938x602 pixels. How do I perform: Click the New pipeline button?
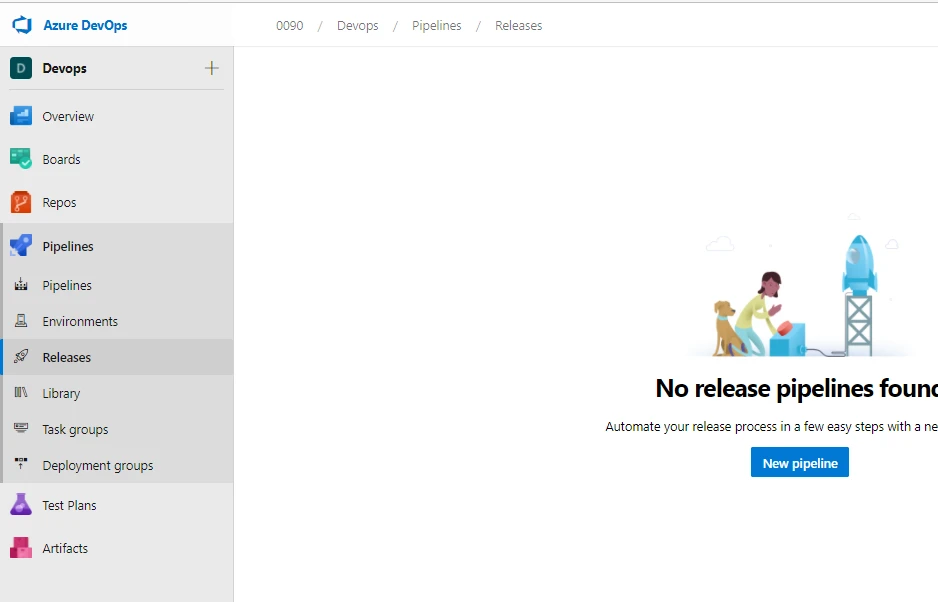[x=799, y=462]
